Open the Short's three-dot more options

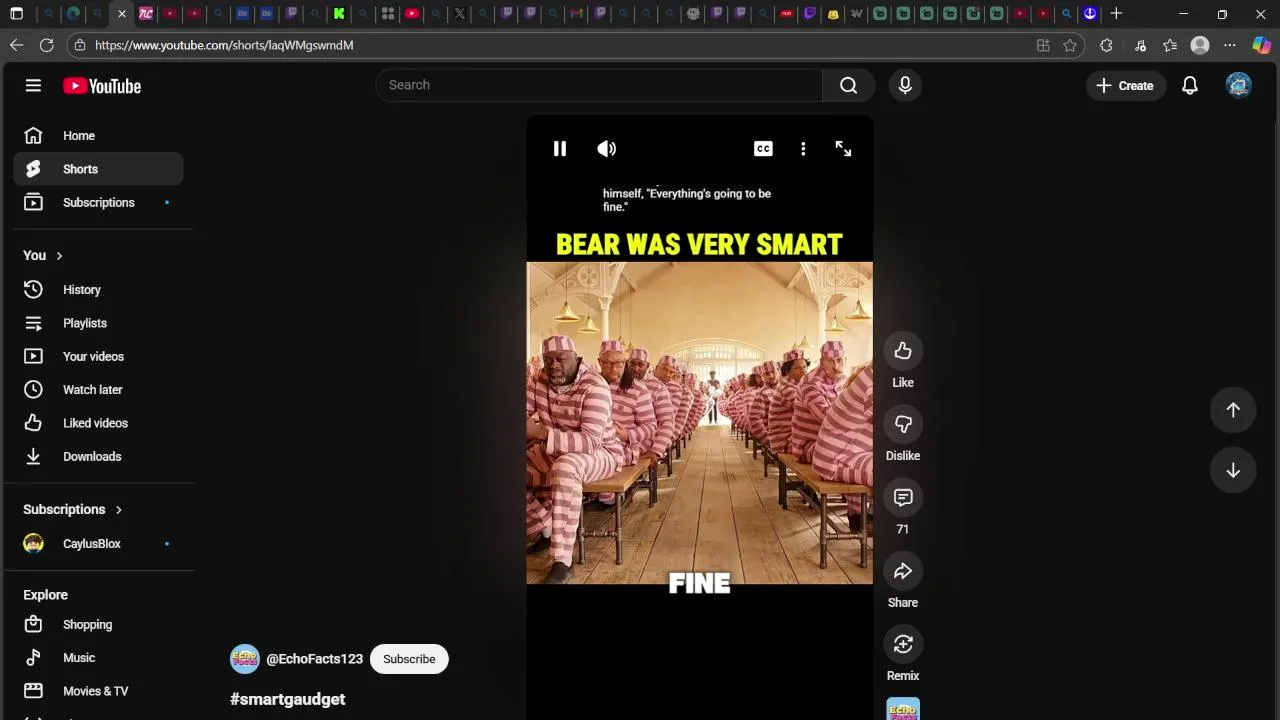(803, 149)
